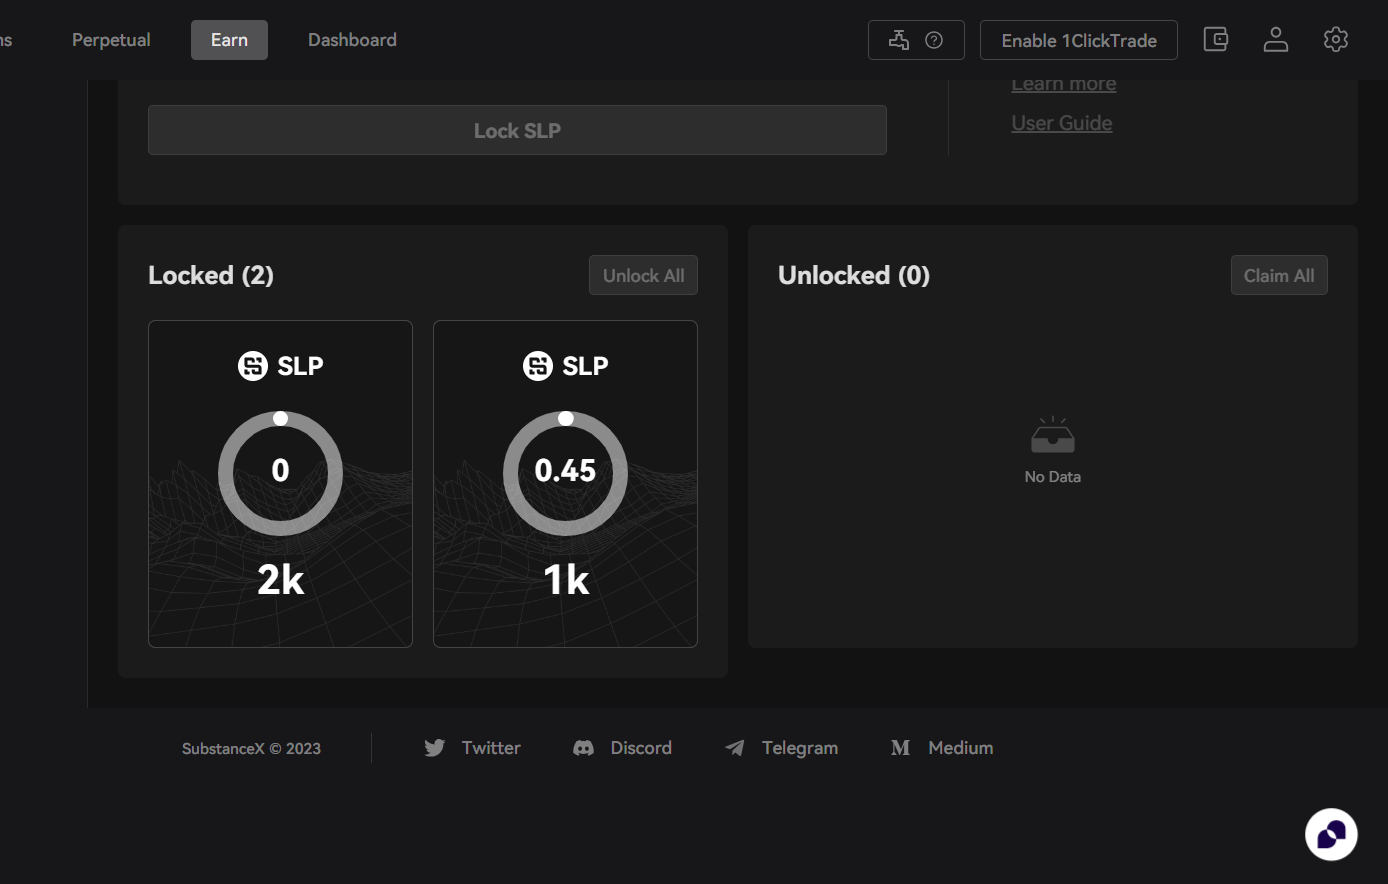
Task: Follow the Learn more link
Action: [x=1064, y=84]
